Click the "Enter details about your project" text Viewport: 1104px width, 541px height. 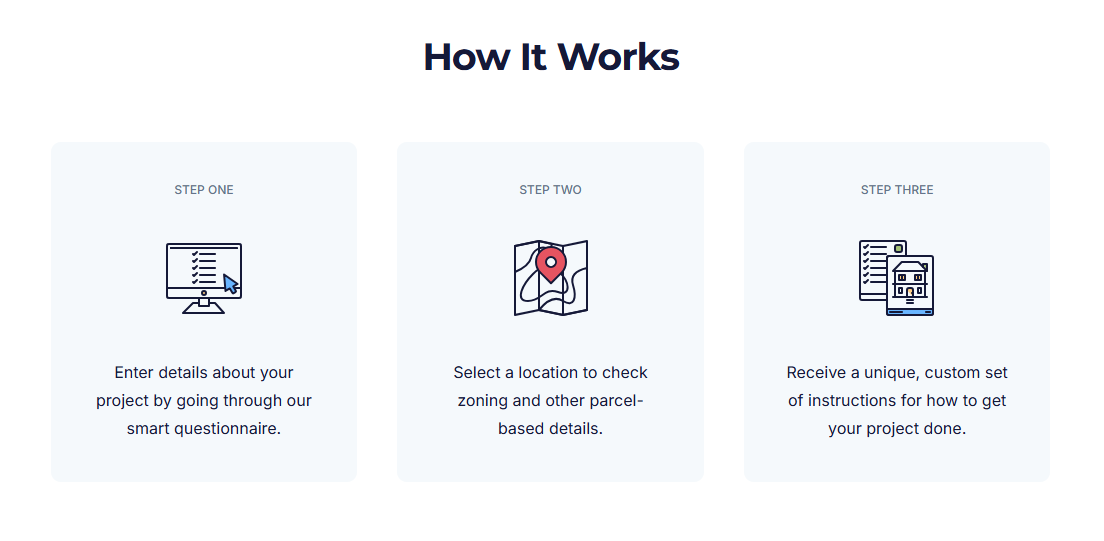pos(204,373)
